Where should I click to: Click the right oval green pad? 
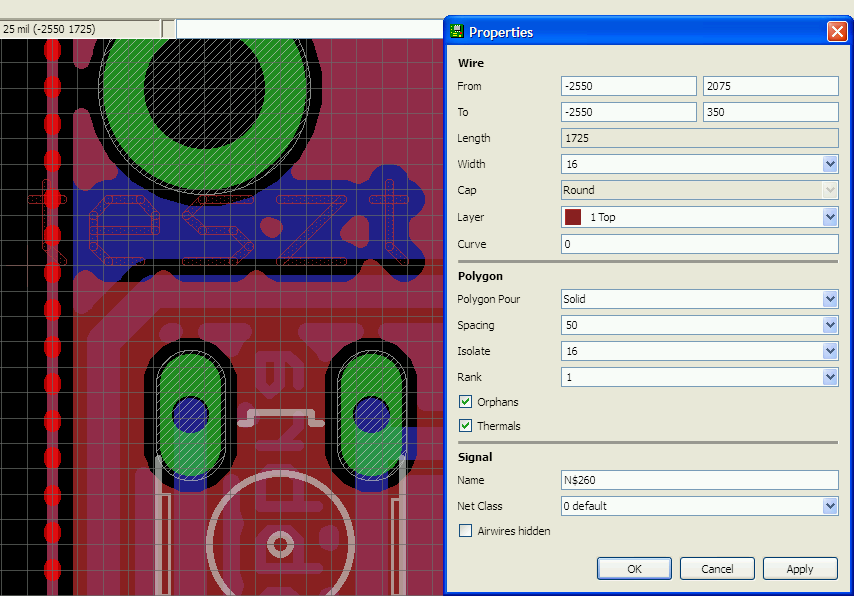[x=371, y=416]
